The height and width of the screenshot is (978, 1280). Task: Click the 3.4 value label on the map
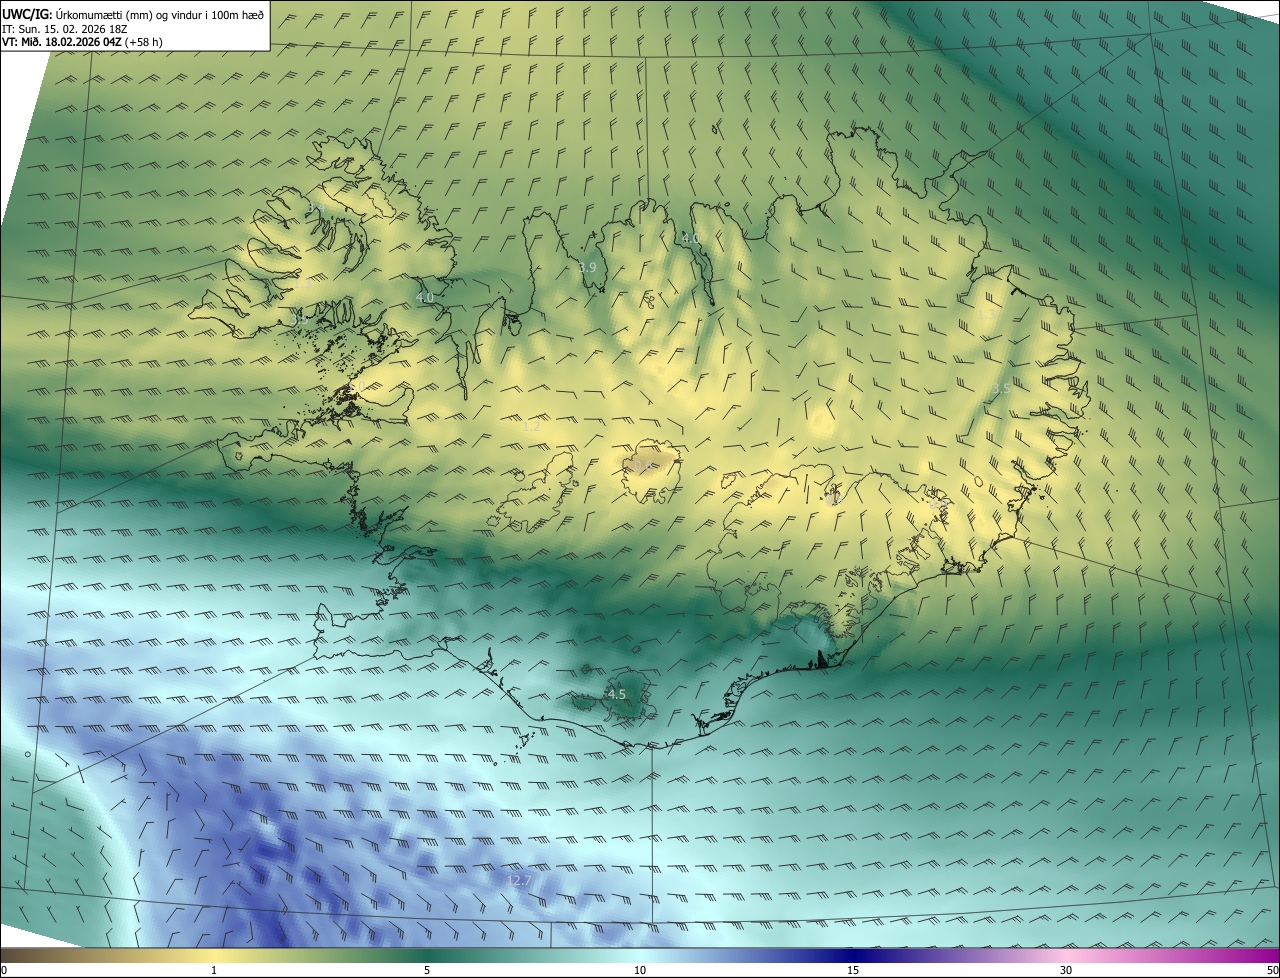click(x=316, y=207)
